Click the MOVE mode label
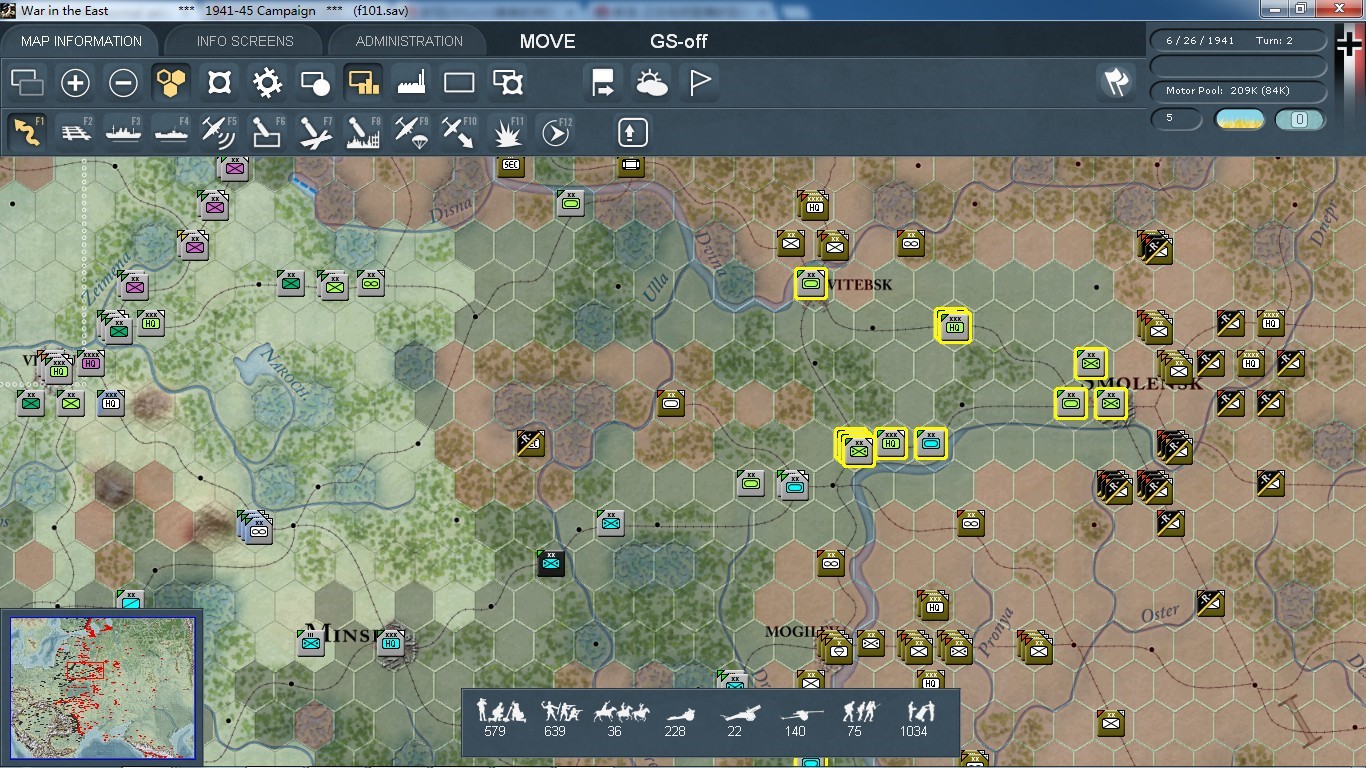The width and height of the screenshot is (1366, 768). (x=548, y=42)
